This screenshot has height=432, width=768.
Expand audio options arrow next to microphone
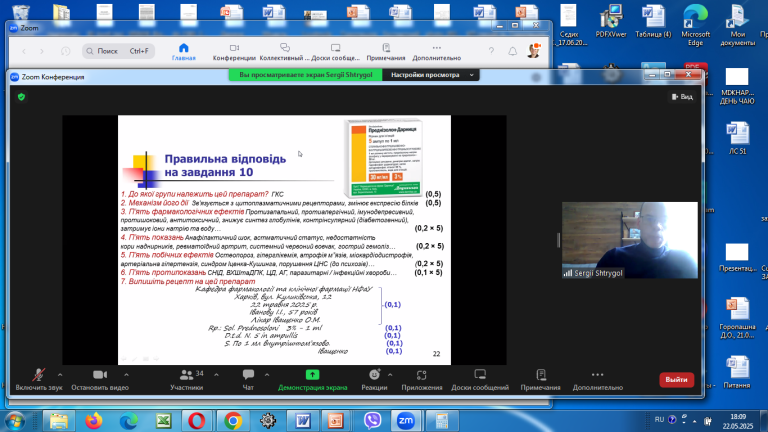click(60, 375)
